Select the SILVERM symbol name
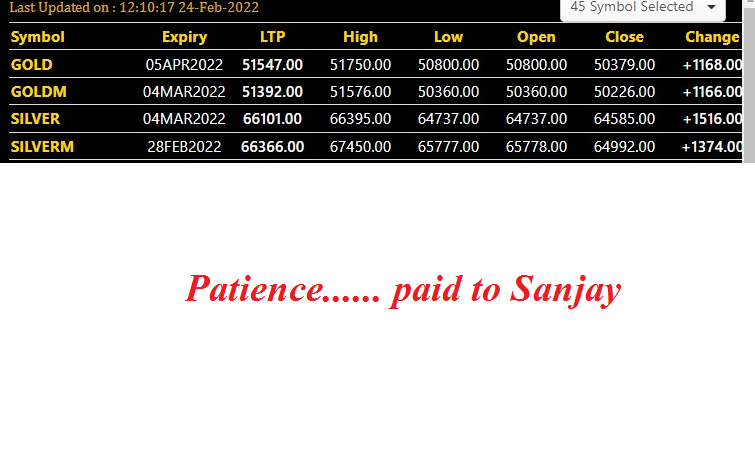This screenshot has height=460, width=755. coord(42,146)
